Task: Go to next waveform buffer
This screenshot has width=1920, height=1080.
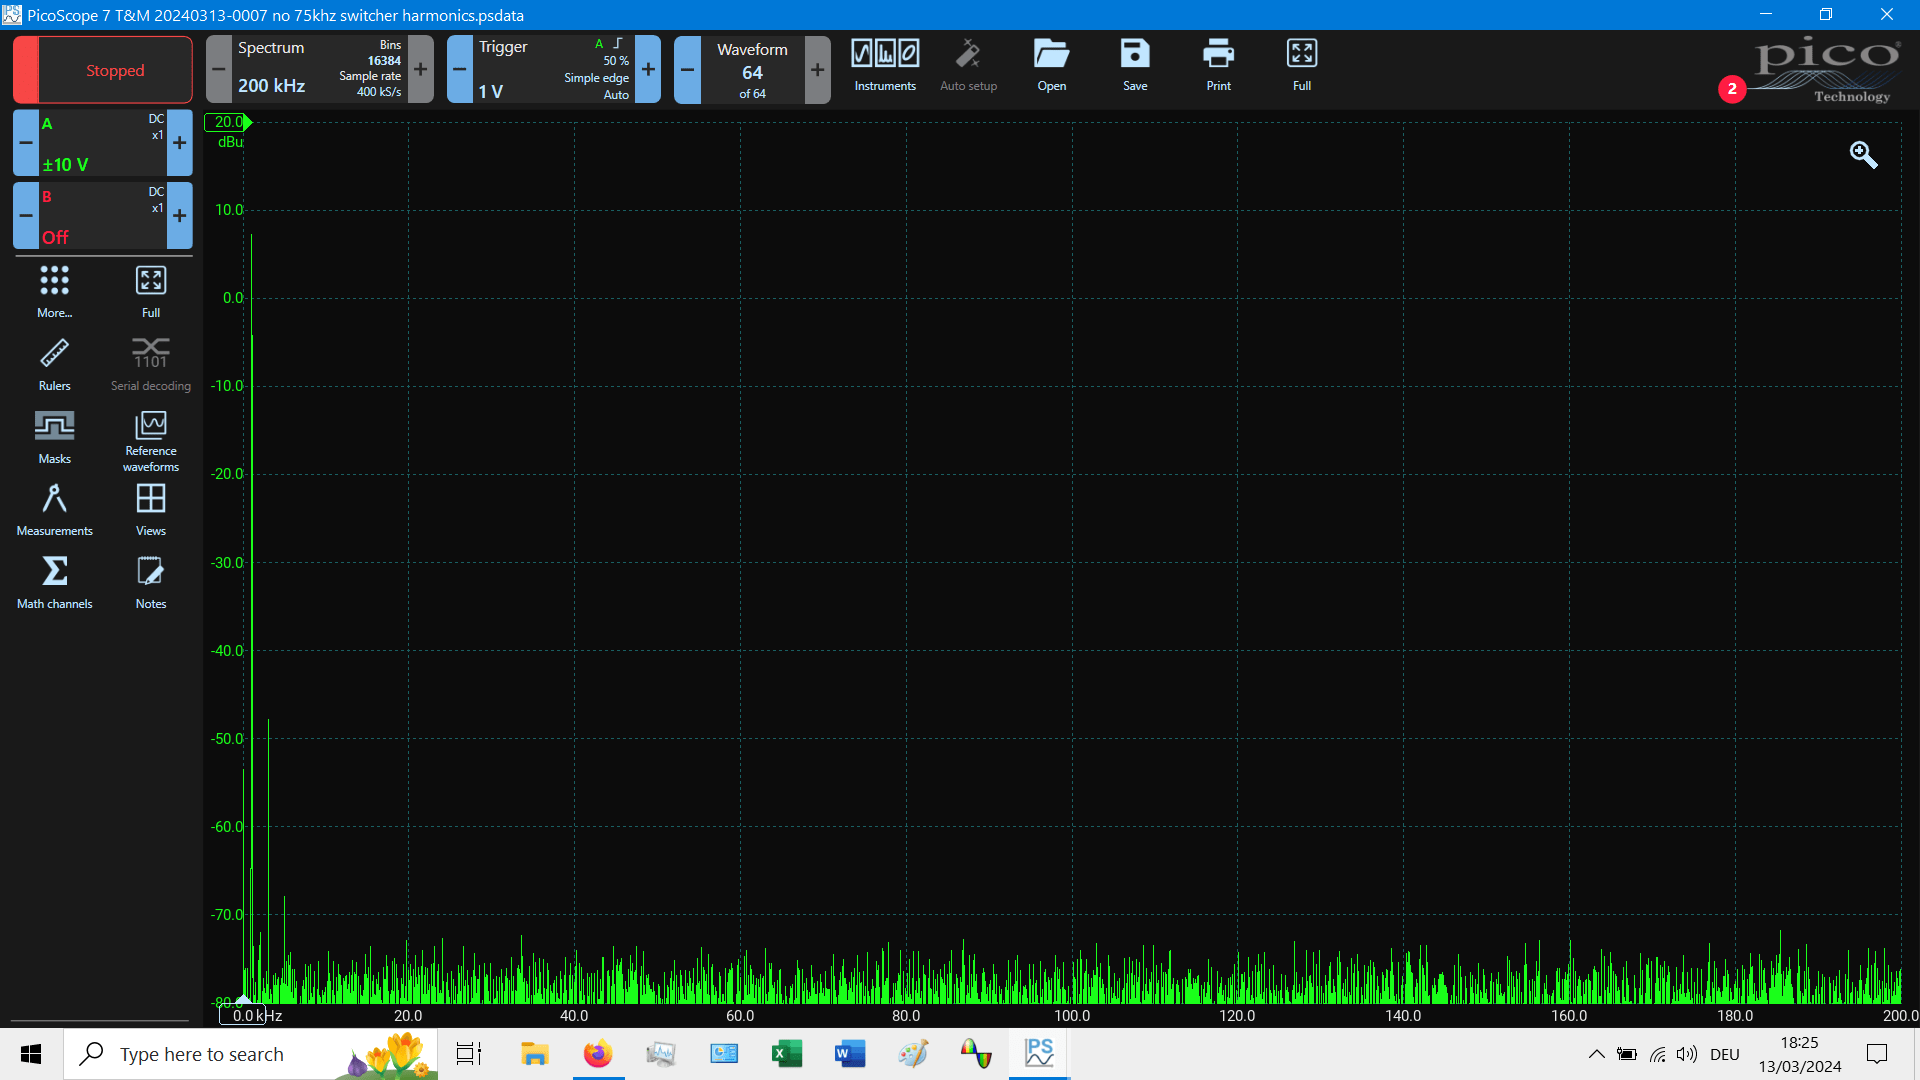Action: tap(818, 69)
